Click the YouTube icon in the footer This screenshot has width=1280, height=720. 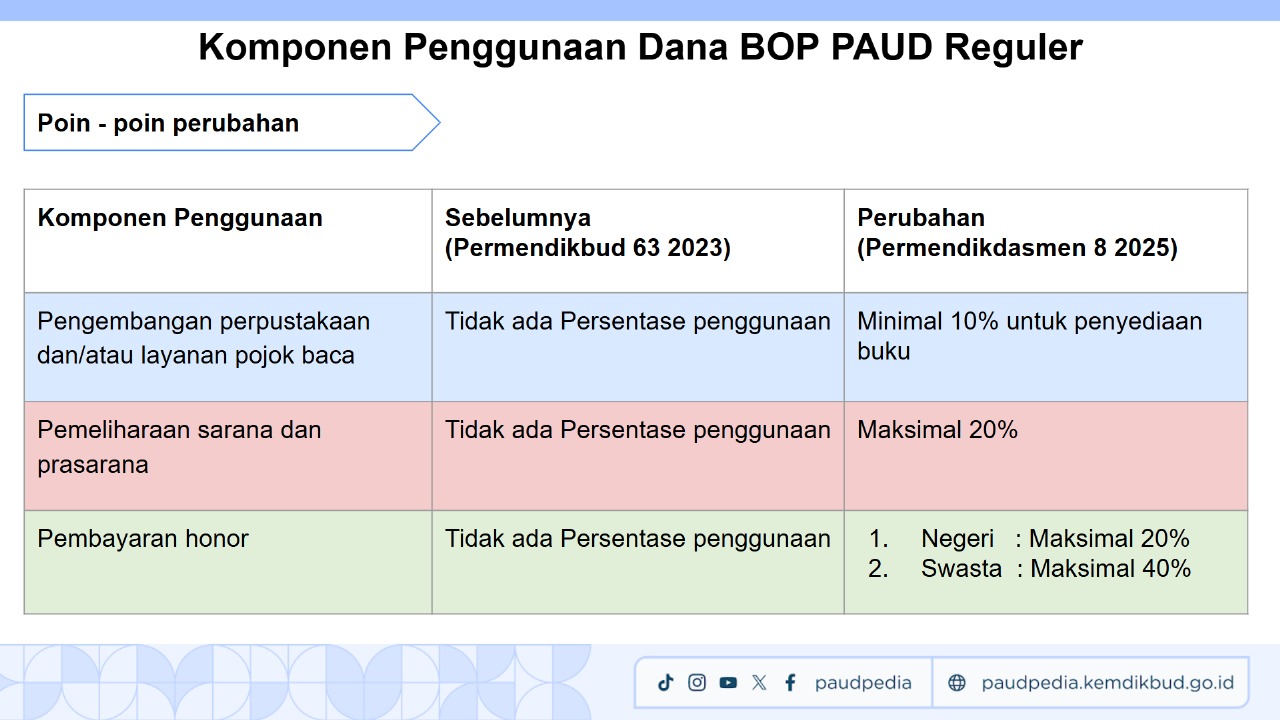click(x=728, y=683)
